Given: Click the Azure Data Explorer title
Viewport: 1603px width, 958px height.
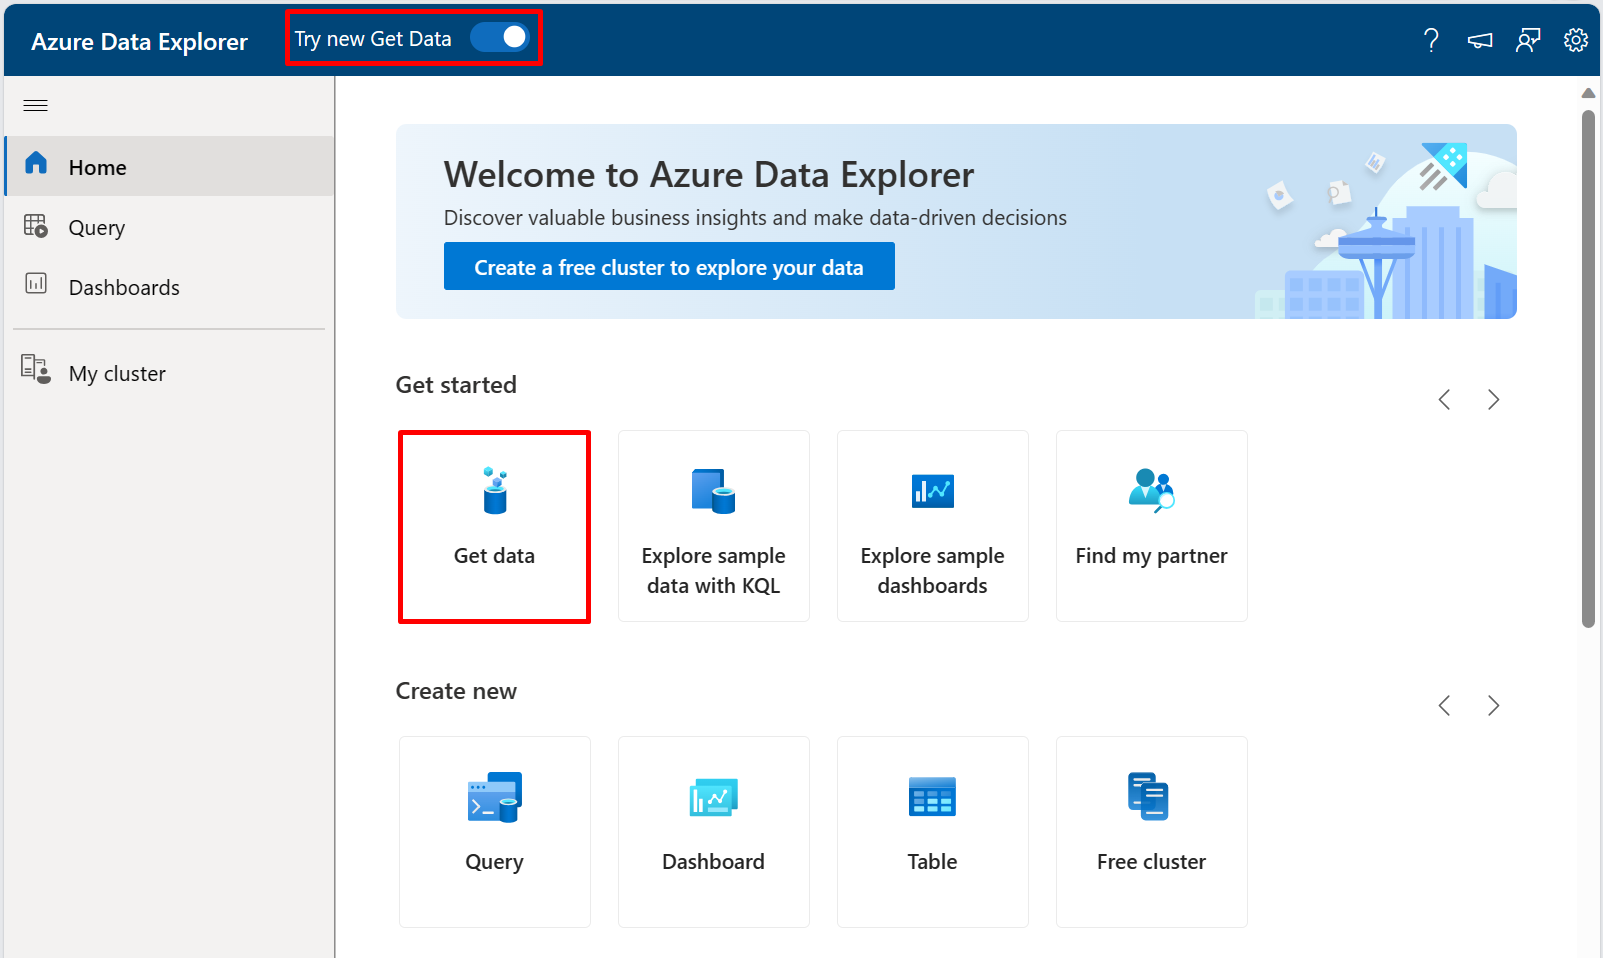Looking at the screenshot, I should coord(139,42).
